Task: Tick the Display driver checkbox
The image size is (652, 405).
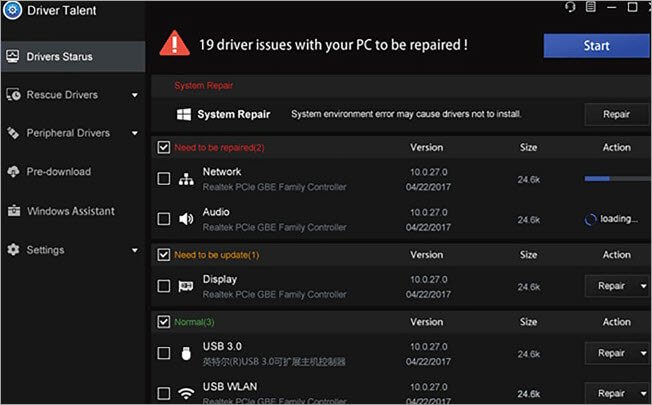Action: point(164,286)
